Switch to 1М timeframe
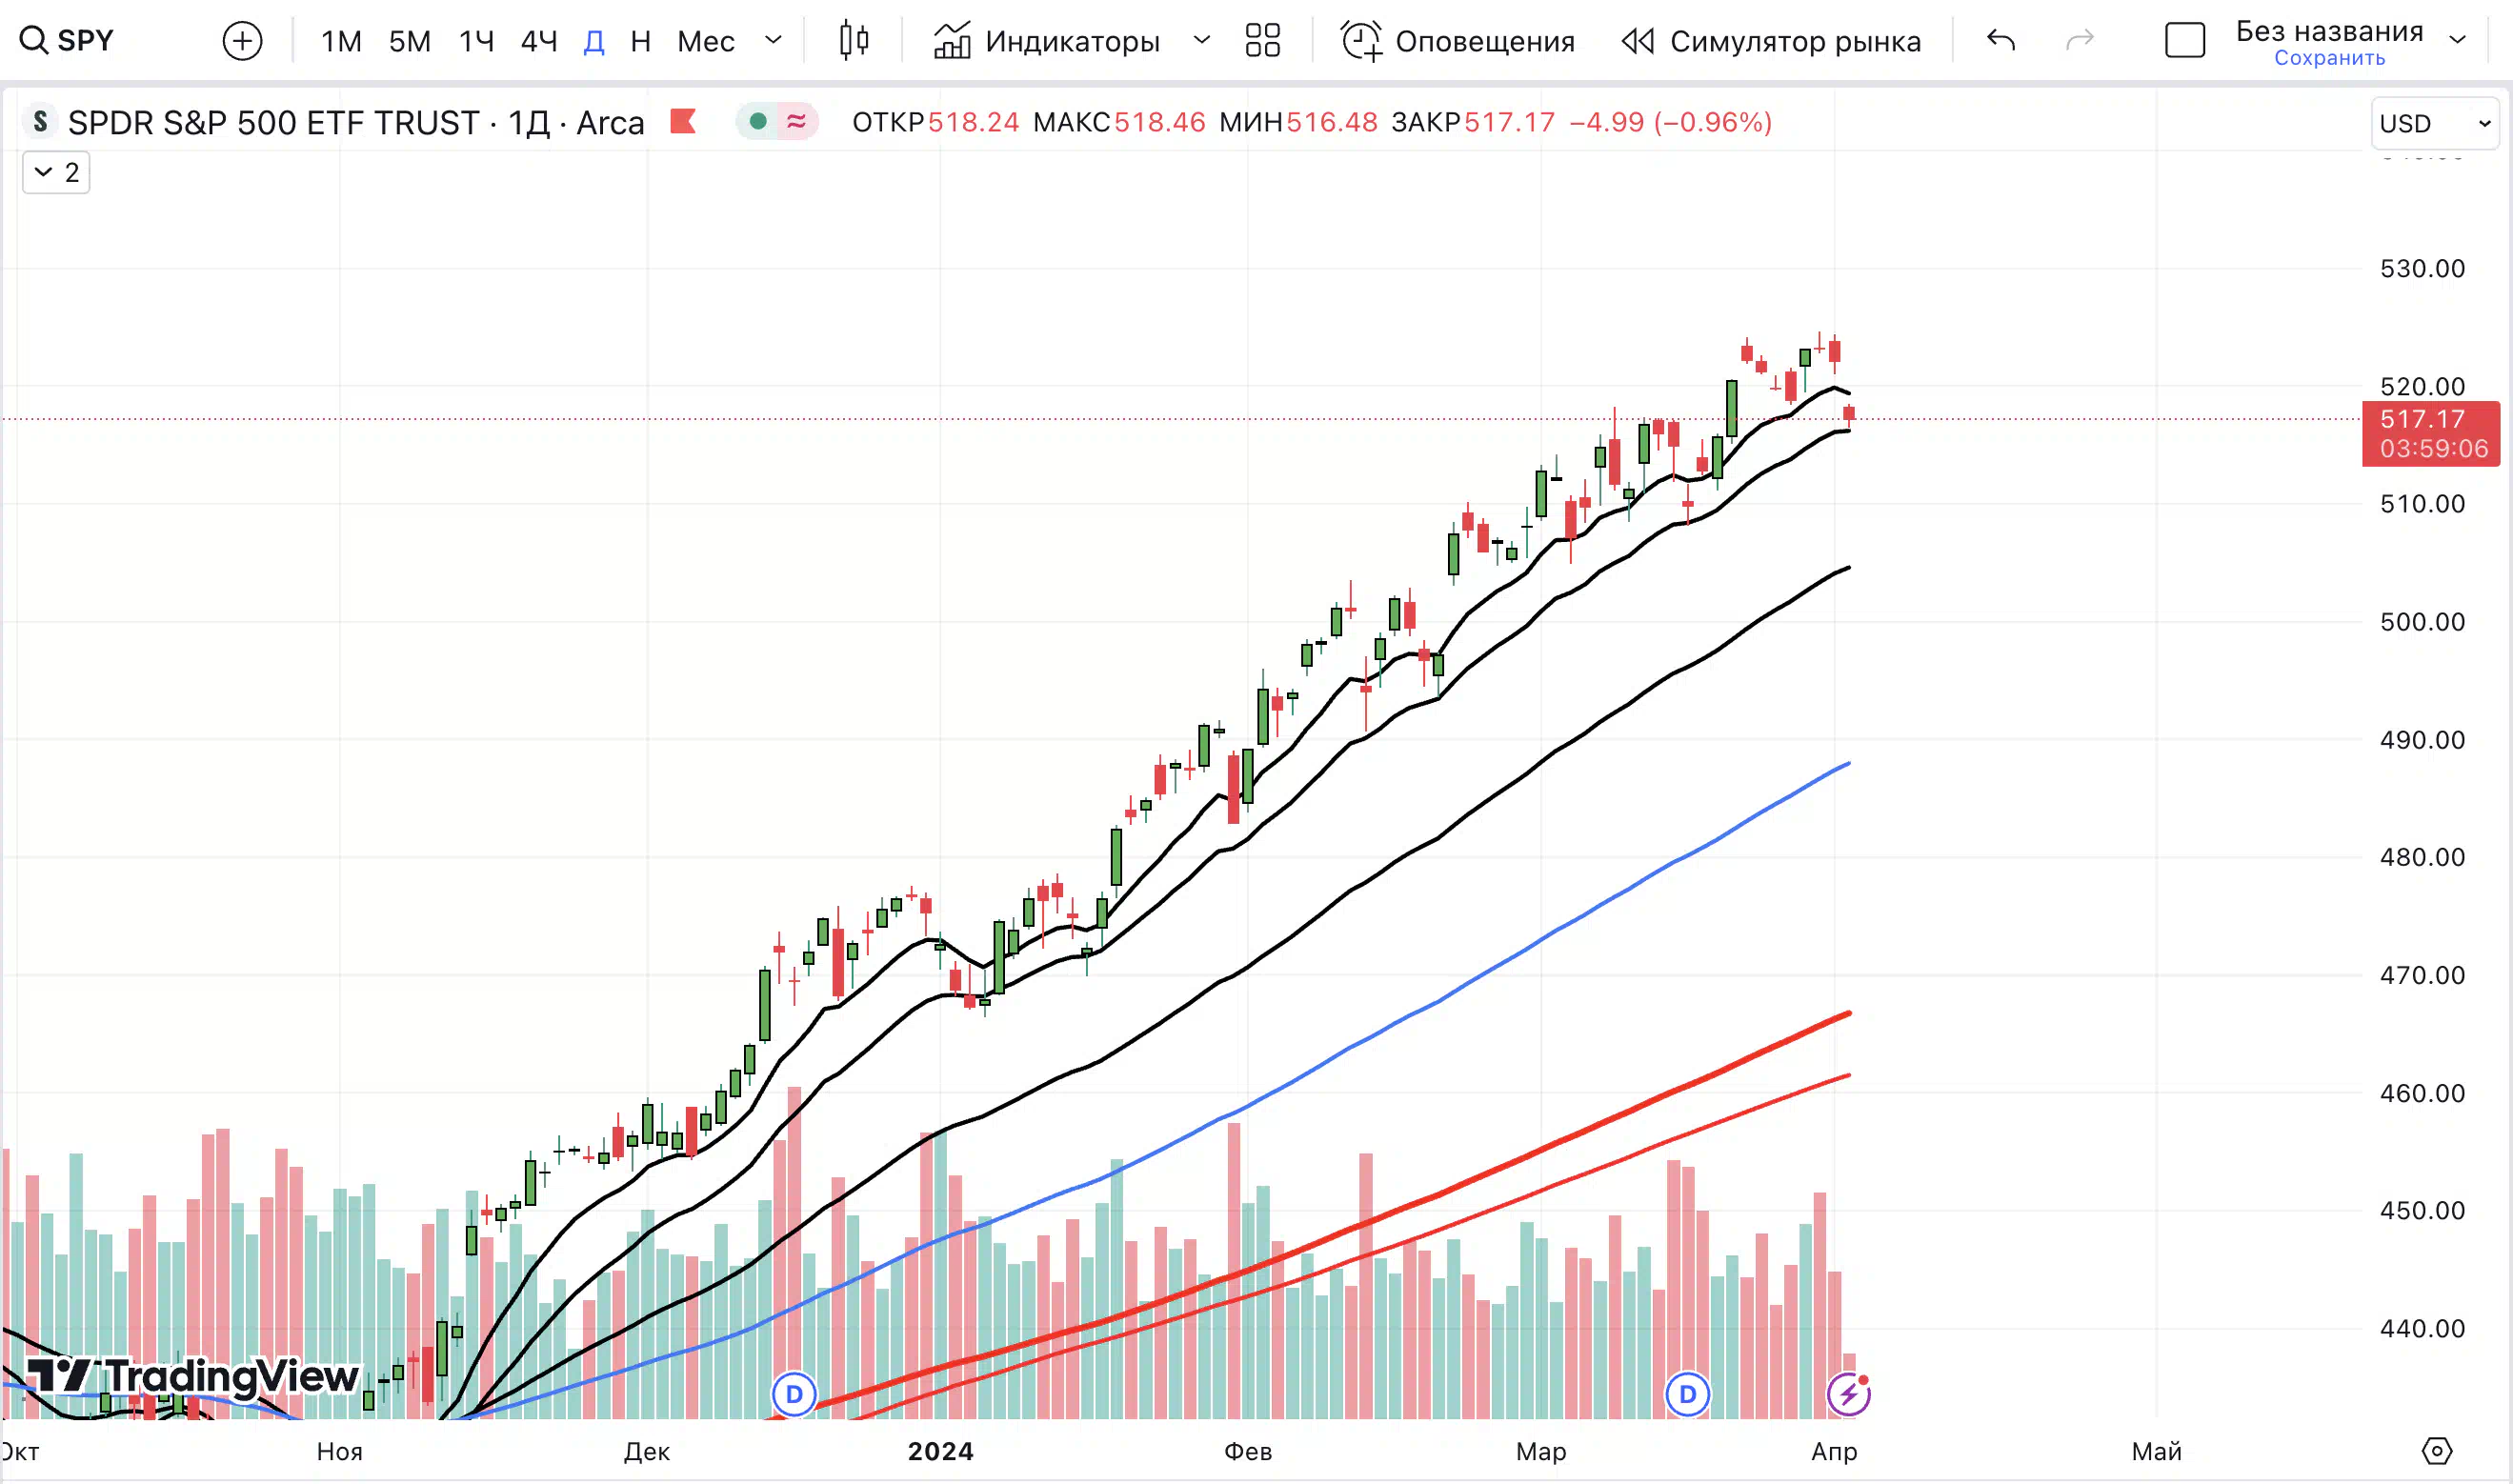Viewport: 2513px width, 1484px height. pos(341,41)
